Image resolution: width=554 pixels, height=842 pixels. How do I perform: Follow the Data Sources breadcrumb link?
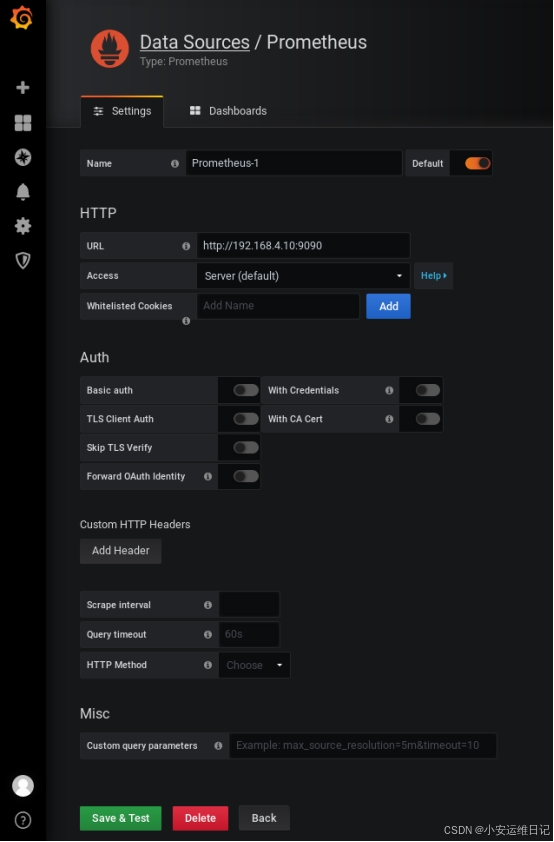point(194,42)
